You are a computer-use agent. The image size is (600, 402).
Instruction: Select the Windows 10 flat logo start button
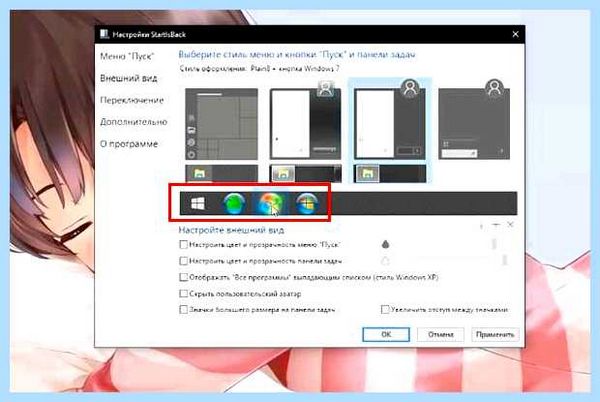click(197, 203)
